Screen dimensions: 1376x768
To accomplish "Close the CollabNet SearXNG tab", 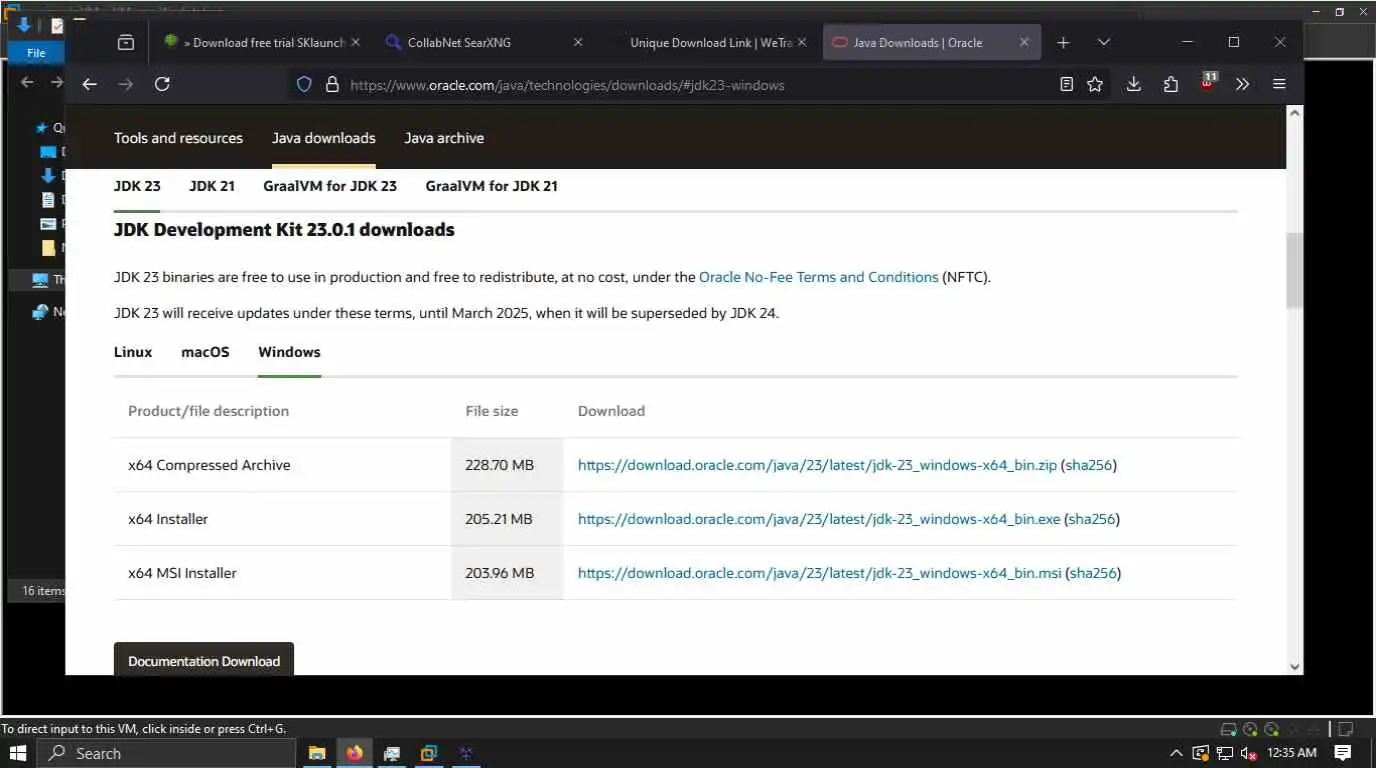I will coord(578,43).
